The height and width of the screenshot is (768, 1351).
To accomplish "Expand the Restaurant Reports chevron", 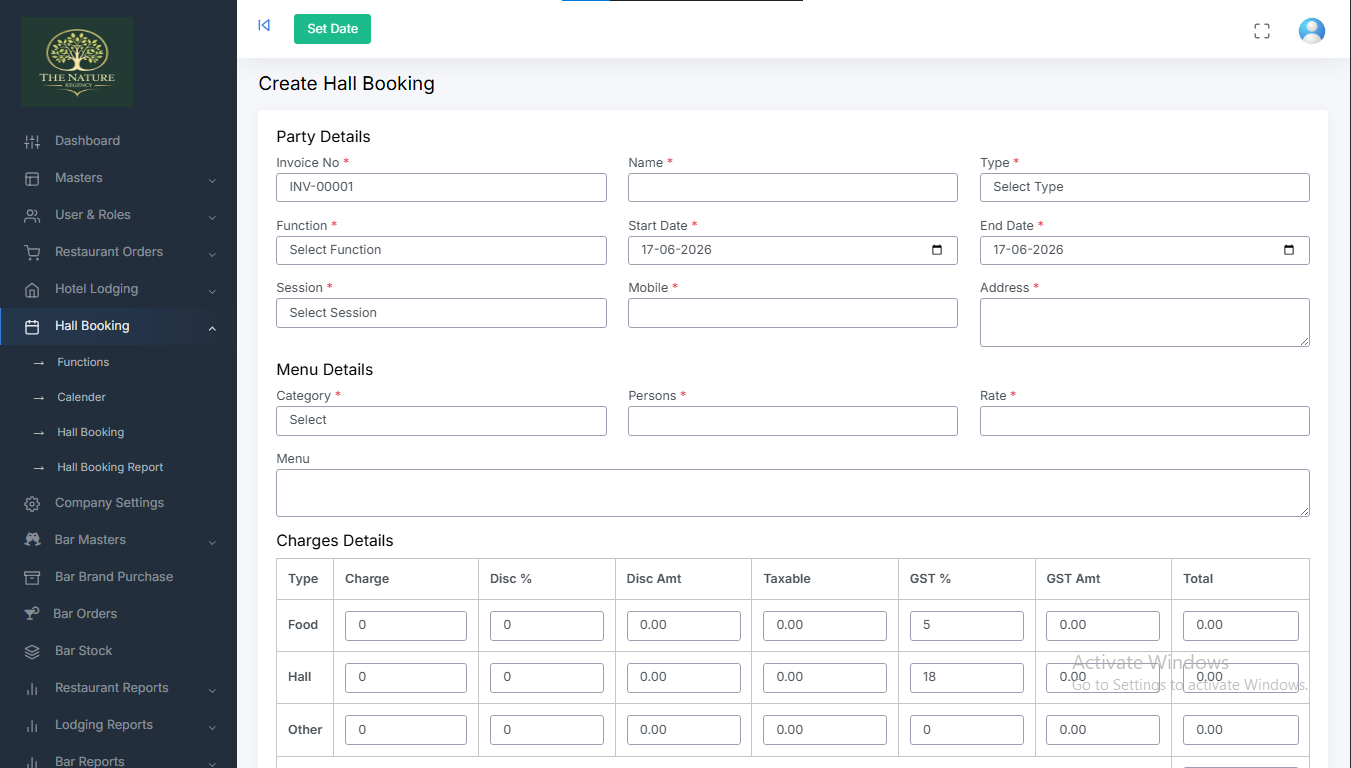I will click(212, 690).
